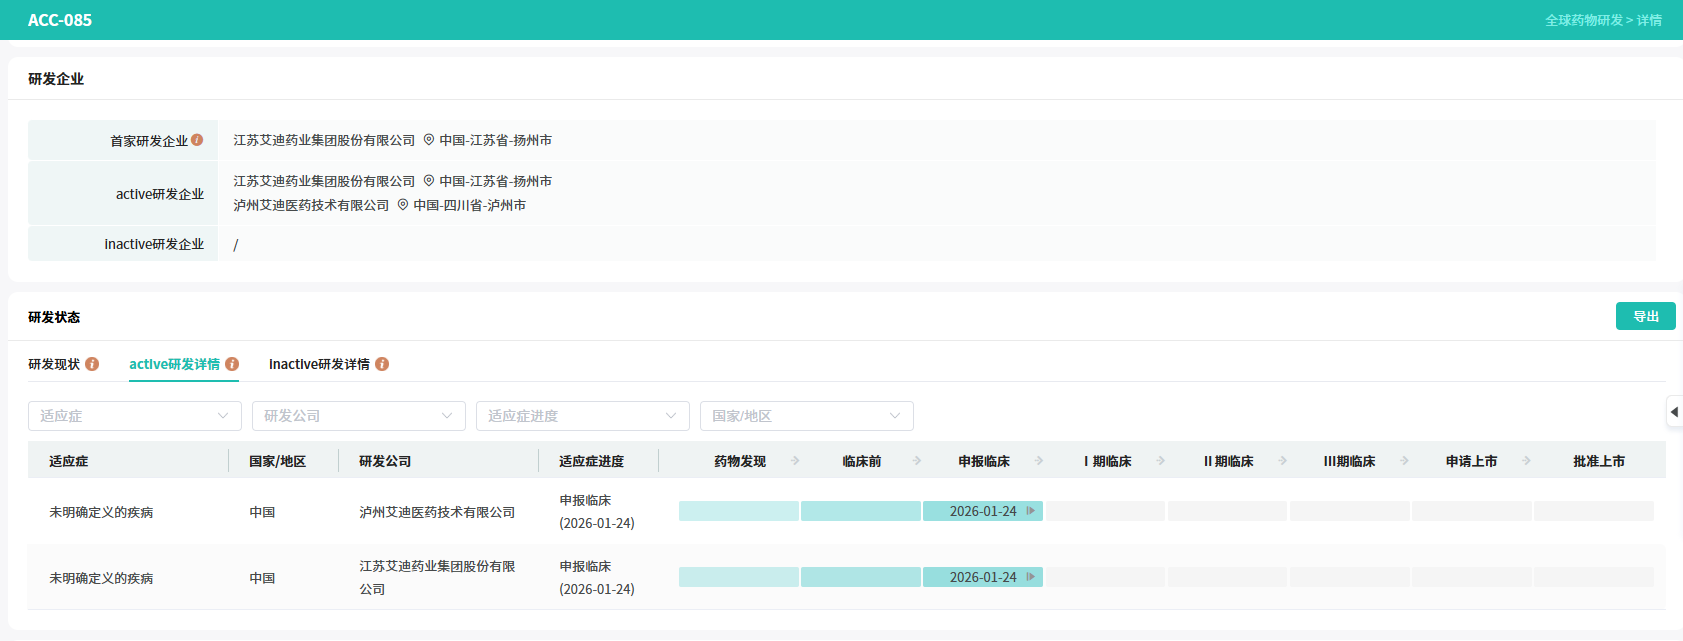Viewport: 1683px width, 641px height.
Task: Open the 适应症 filter dropdown
Action: click(x=134, y=416)
